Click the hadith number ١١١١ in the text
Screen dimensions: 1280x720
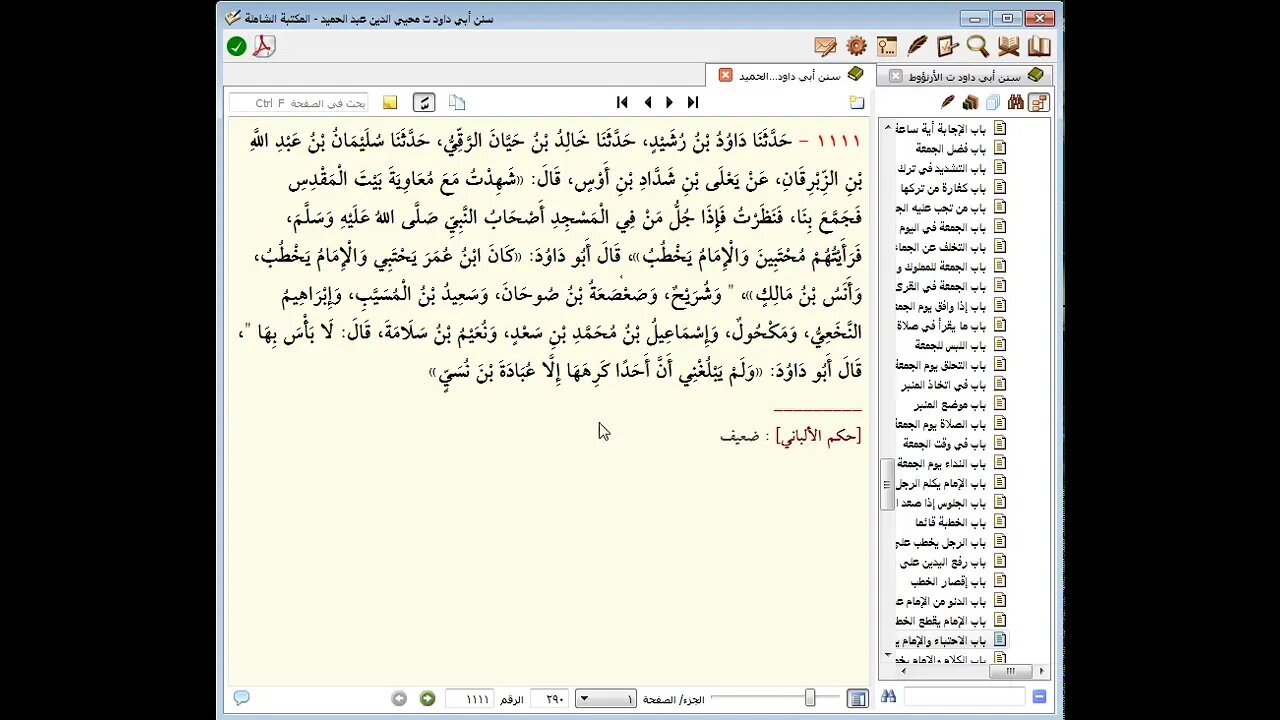pyautogui.click(x=839, y=141)
